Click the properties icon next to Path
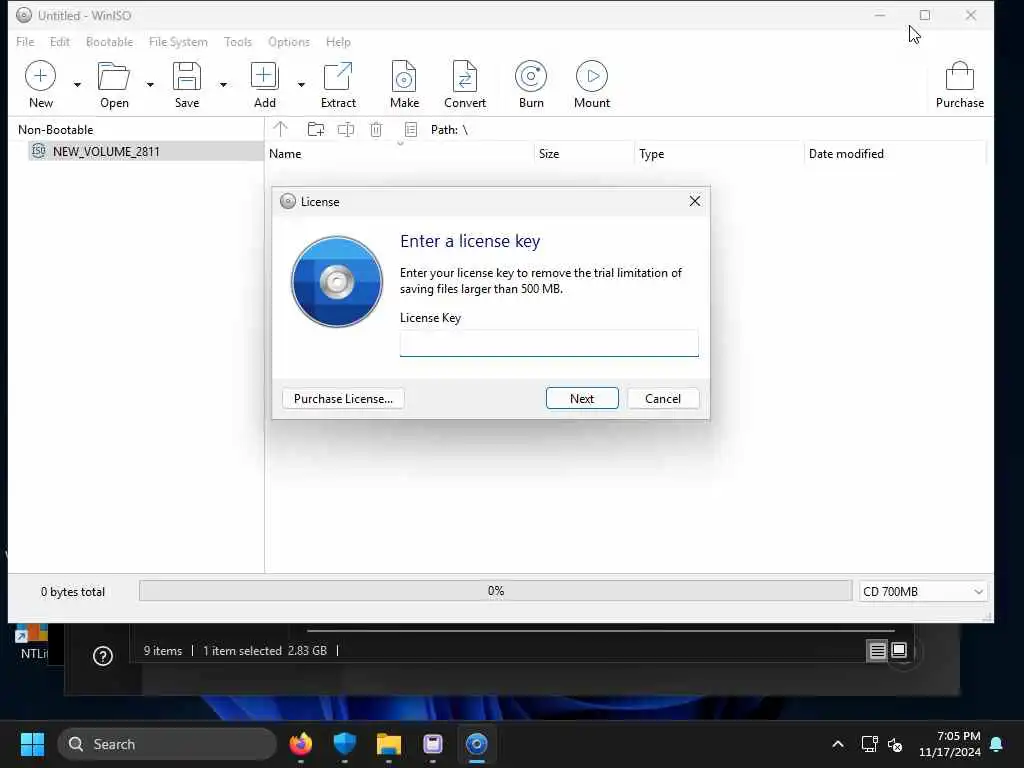 tap(411, 129)
